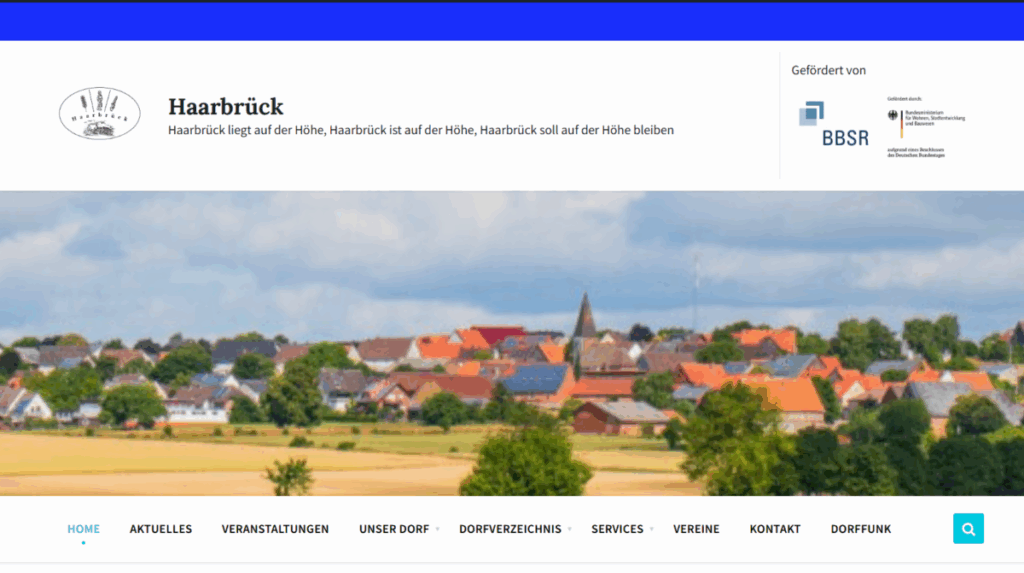Select Veranstaltungen in the navigation bar
1024x573 pixels.
coord(275,529)
